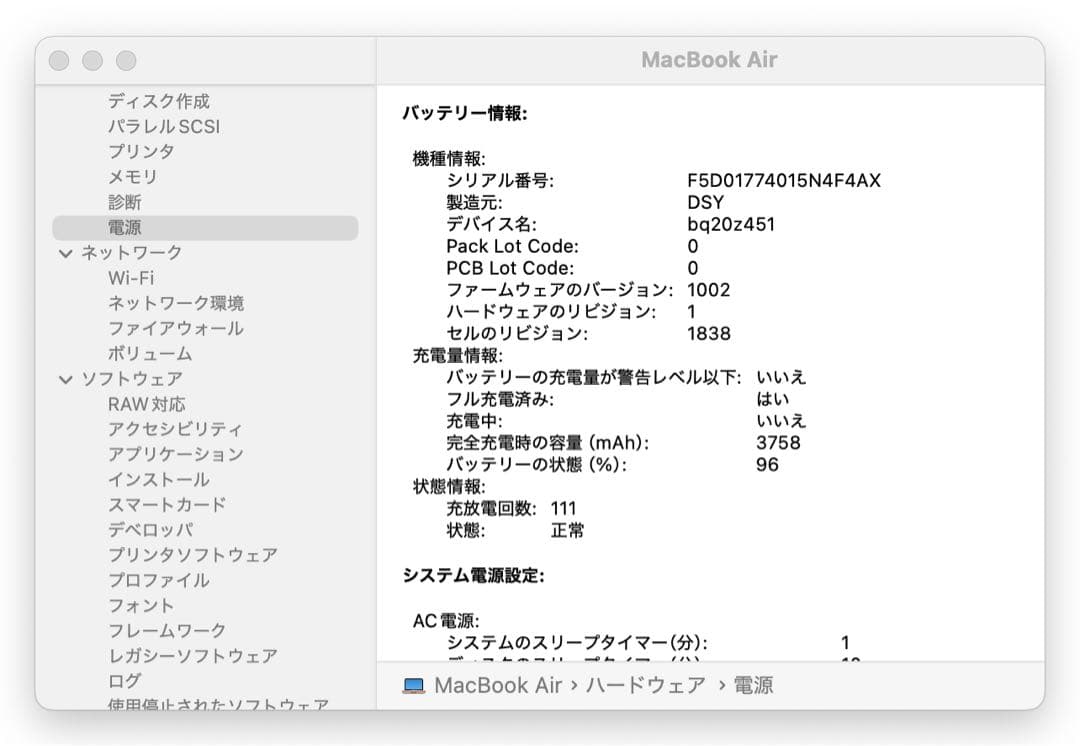Collapse the ソフトウェア sidebar section
The width and height of the screenshot is (1080, 746).
[x=65, y=380]
